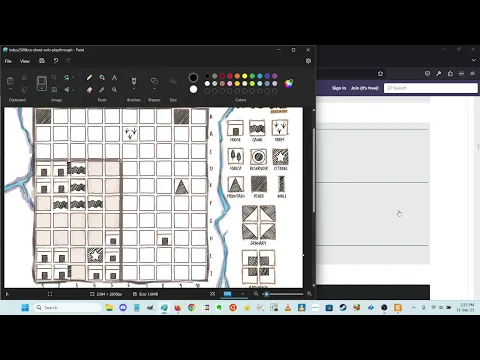This screenshot has width=480, height=360.
Task: Click the Firefox key icon
Action: click(439, 74)
